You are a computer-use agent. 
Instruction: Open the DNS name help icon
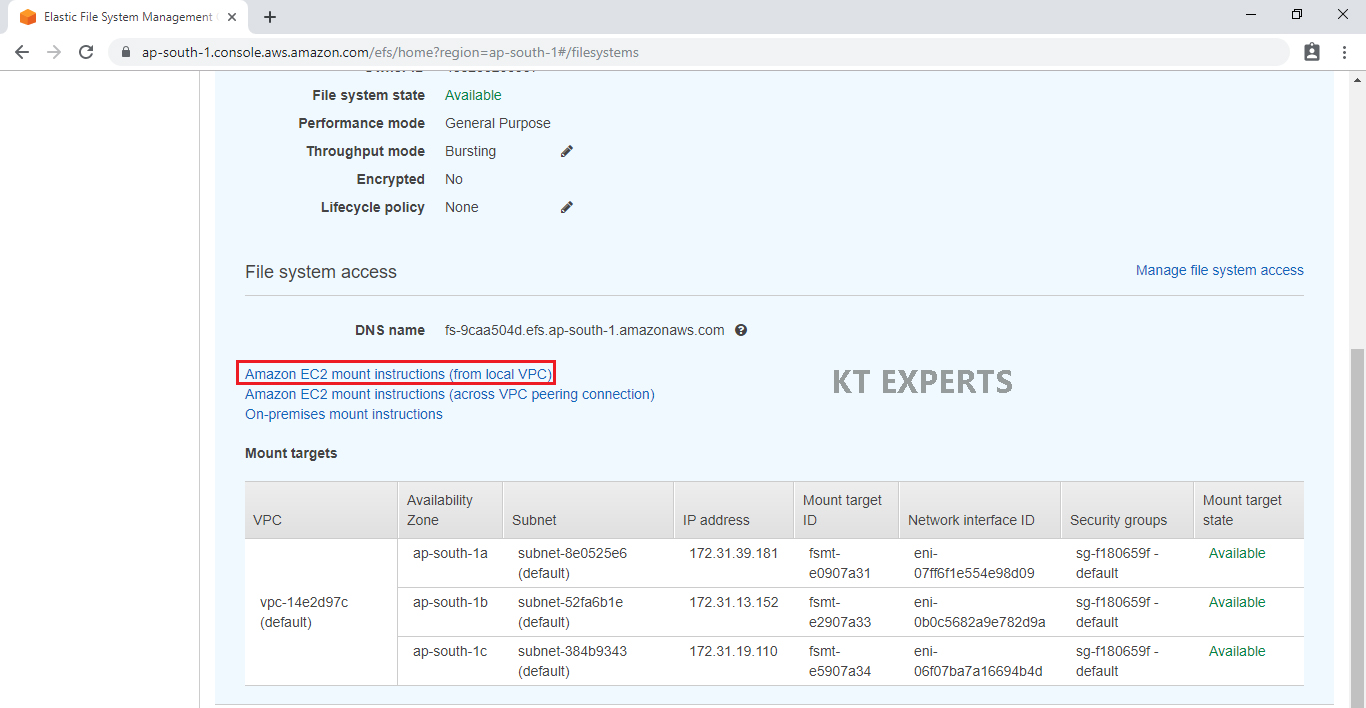[x=741, y=330]
